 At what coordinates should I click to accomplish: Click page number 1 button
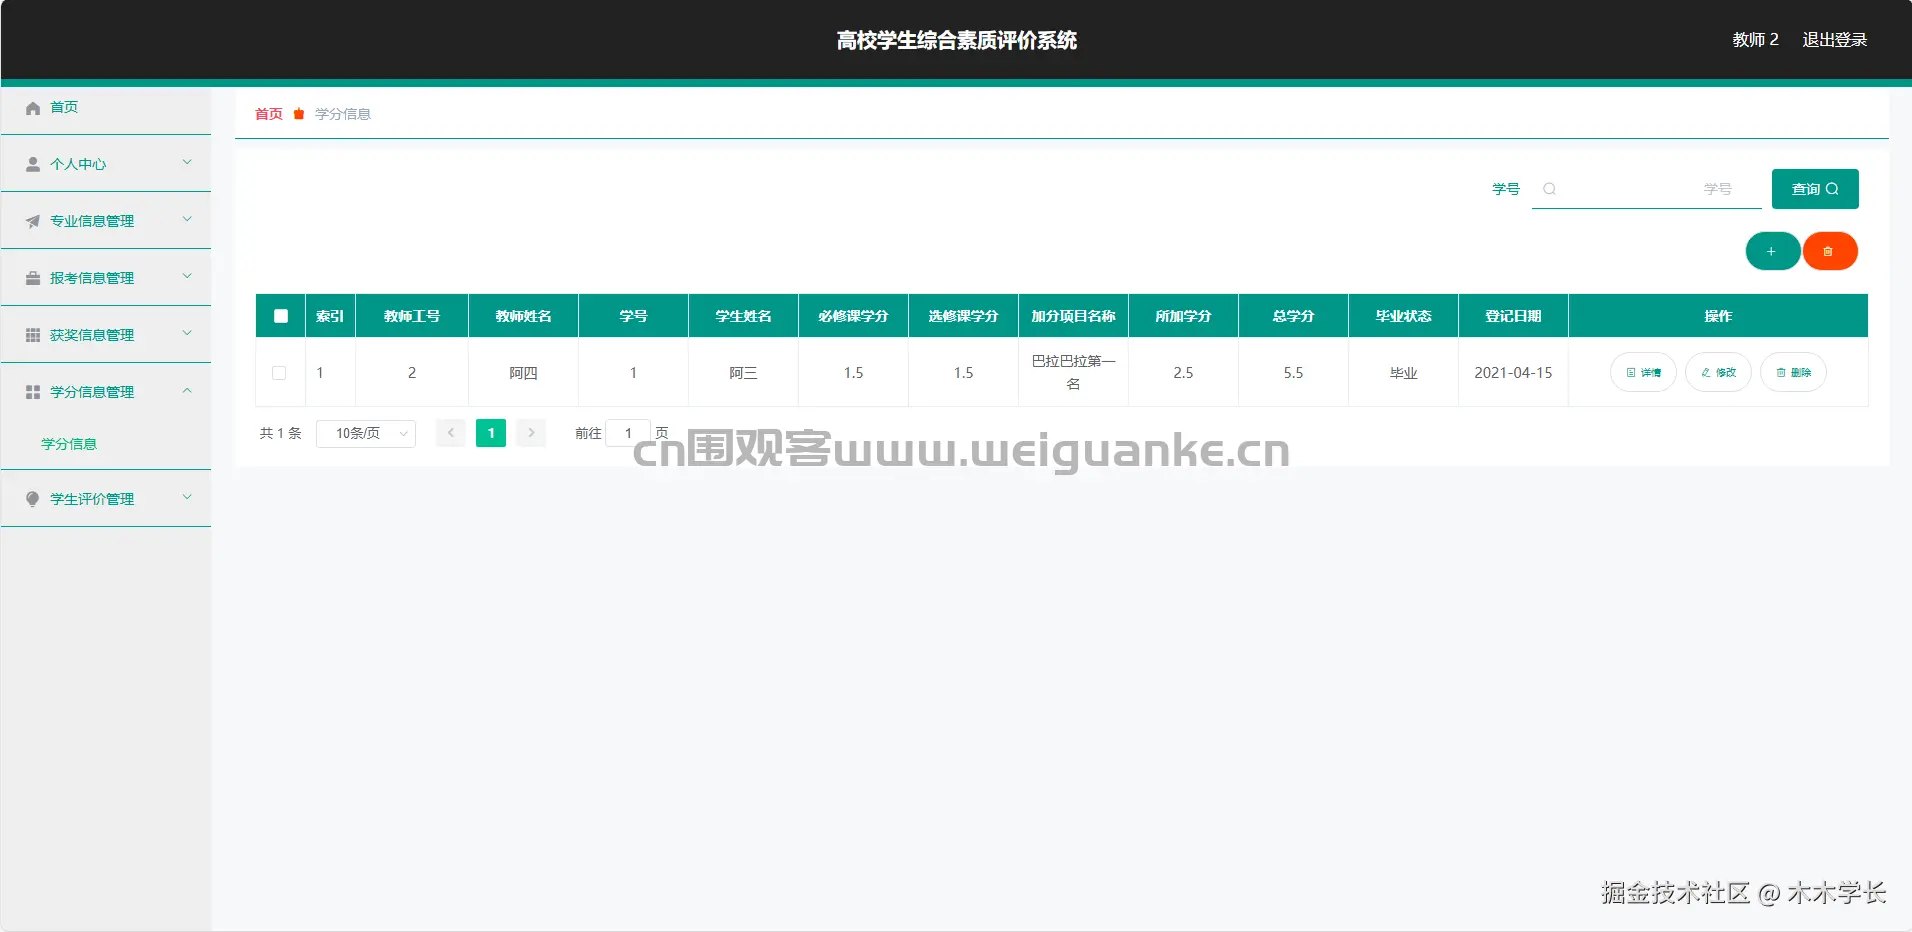[x=491, y=433]
